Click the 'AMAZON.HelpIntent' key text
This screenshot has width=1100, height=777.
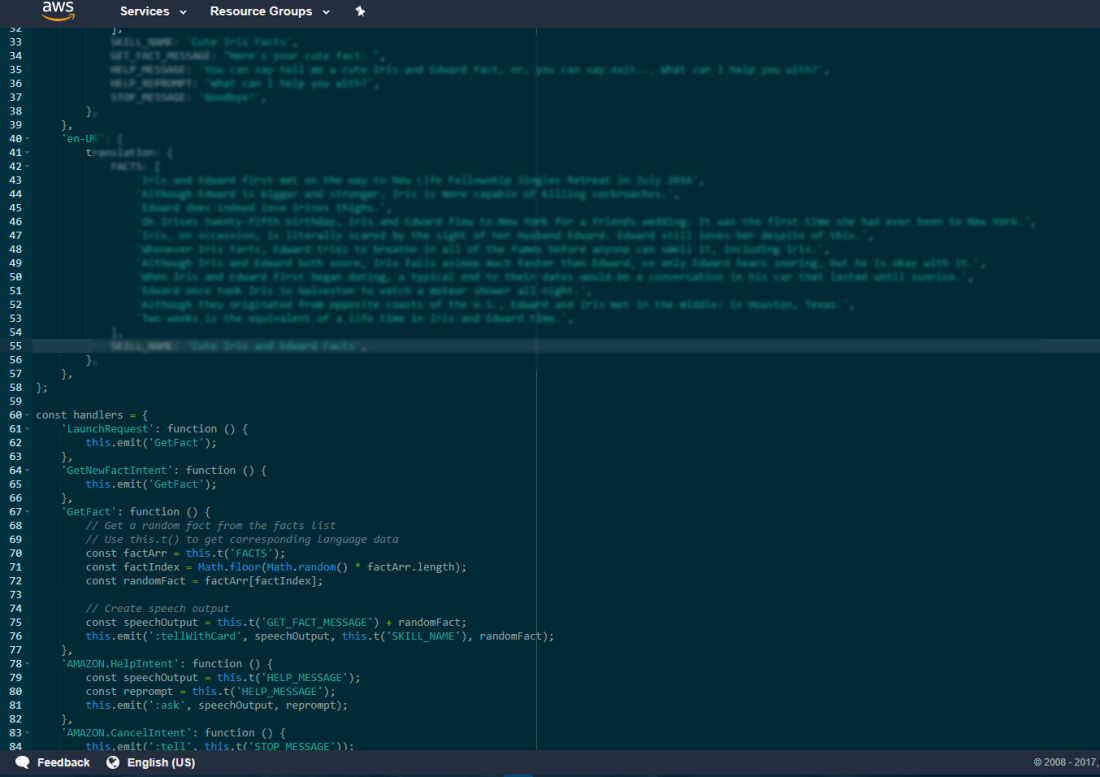(120, 663)
